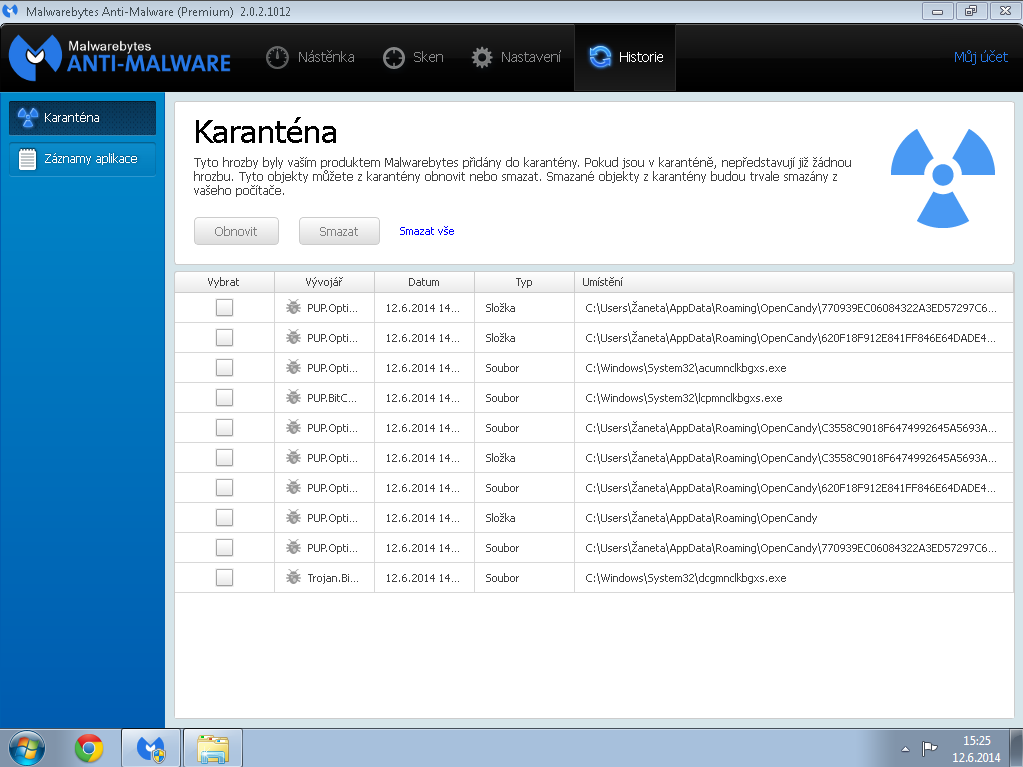Click the bug icon in the C3558C90 Složka row
The width and height of the screenshot is (1023, 767).
[x=294, y=457]
